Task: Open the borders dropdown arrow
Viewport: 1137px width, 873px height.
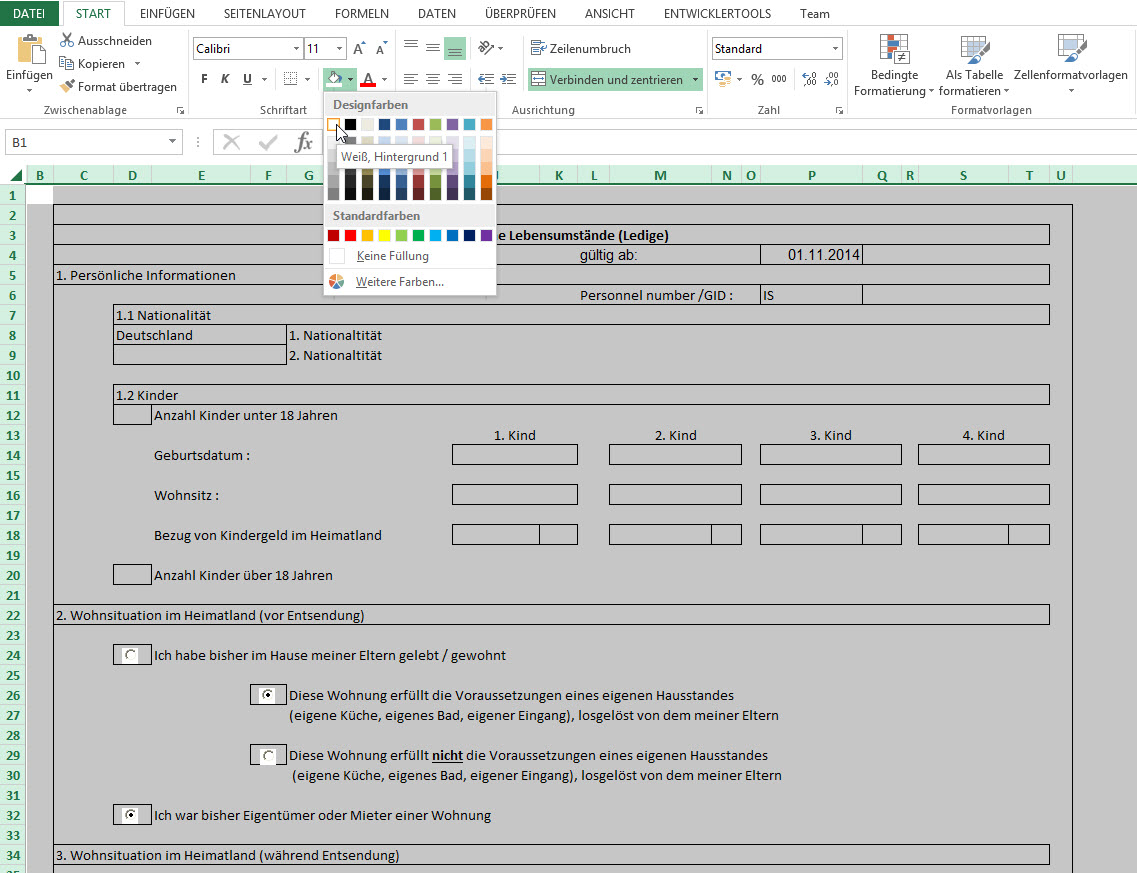Action: (307, 79)
